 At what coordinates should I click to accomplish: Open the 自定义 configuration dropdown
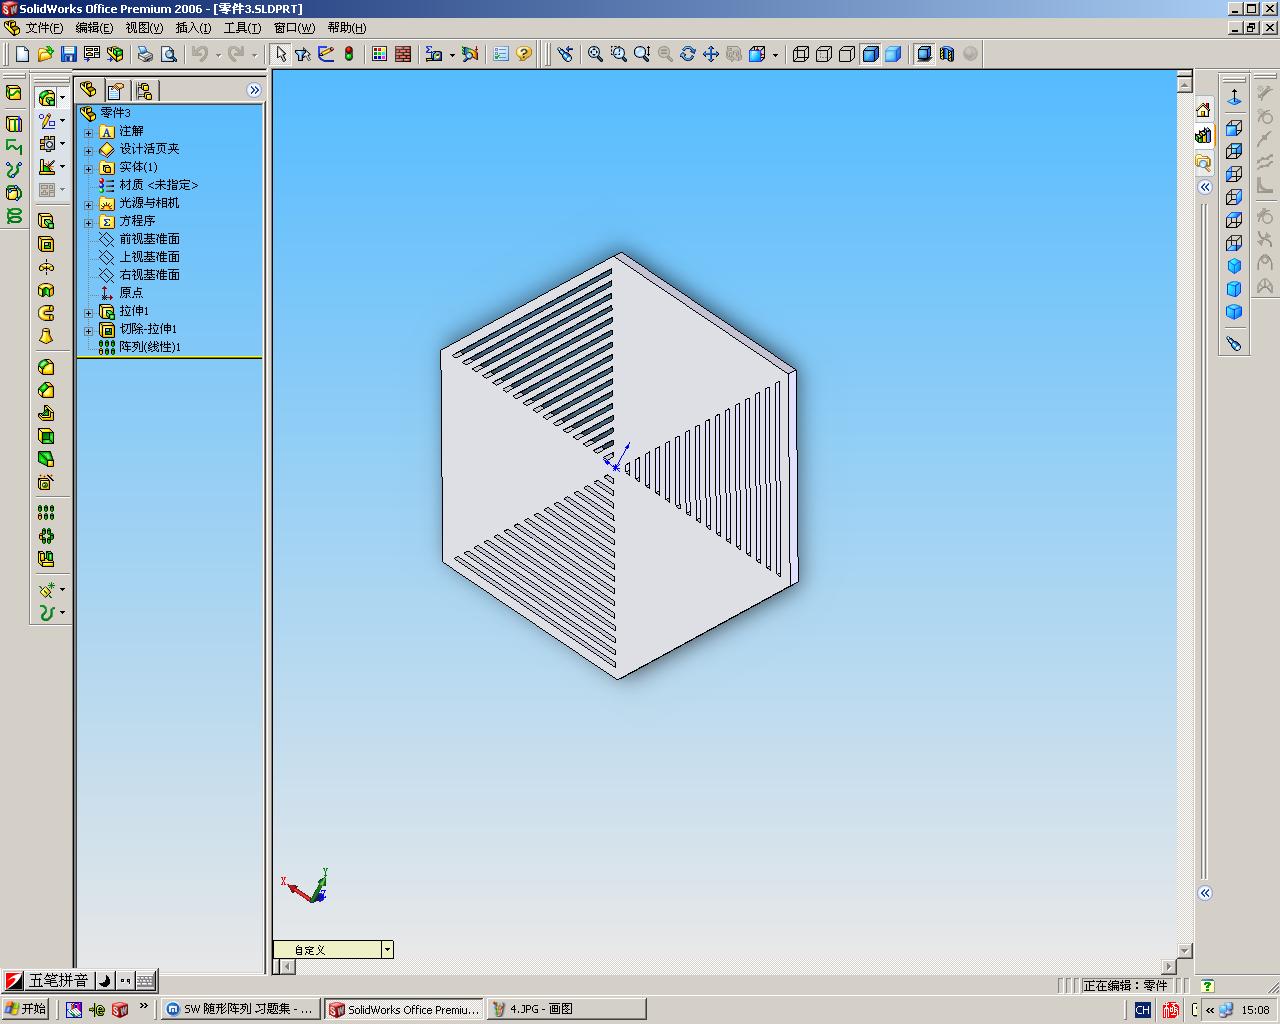click(x=387, y=949)
